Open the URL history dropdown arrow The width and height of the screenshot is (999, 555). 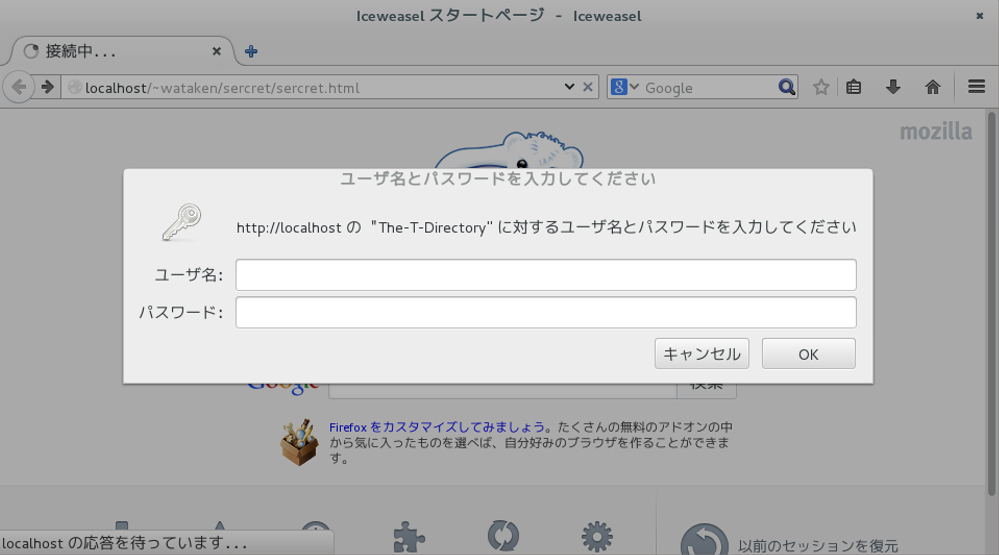(x=569, y=87)
